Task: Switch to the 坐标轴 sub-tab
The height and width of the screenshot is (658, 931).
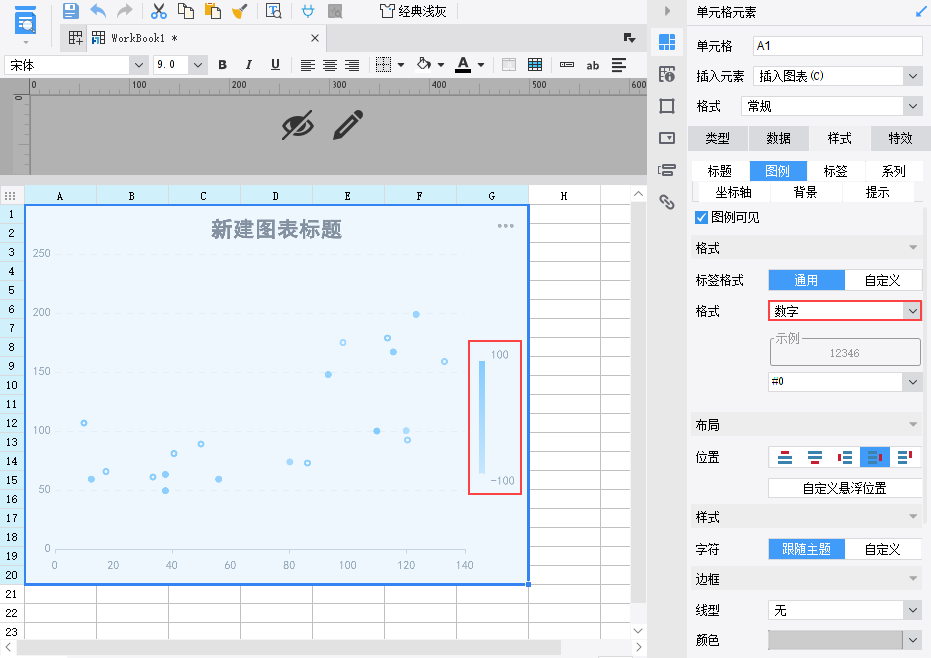Action: point(733,192)
